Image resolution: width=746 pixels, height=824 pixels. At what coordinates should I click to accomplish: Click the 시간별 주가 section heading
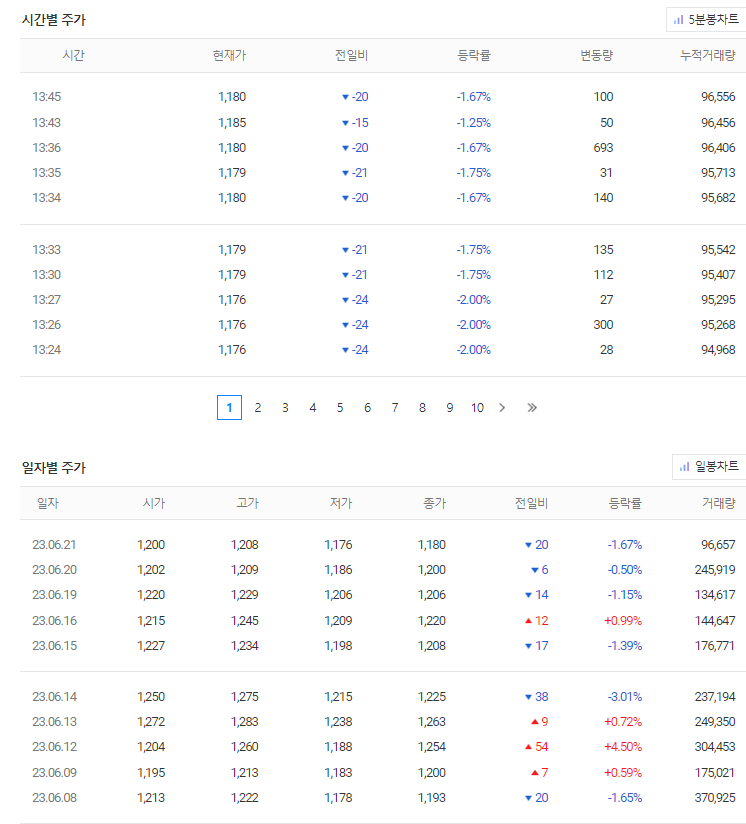coord(54,20)
